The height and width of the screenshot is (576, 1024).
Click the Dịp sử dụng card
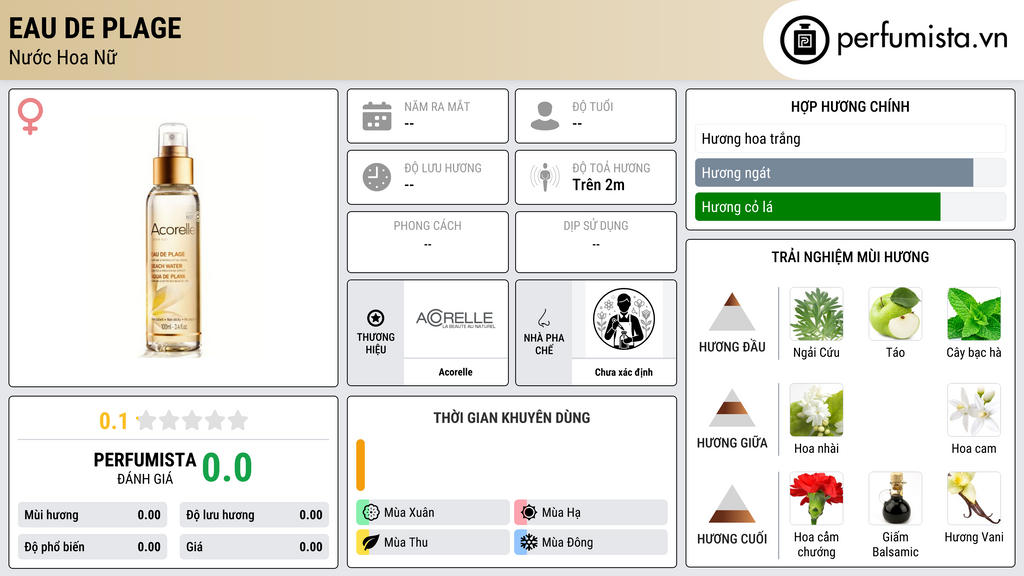coord(596,242)
